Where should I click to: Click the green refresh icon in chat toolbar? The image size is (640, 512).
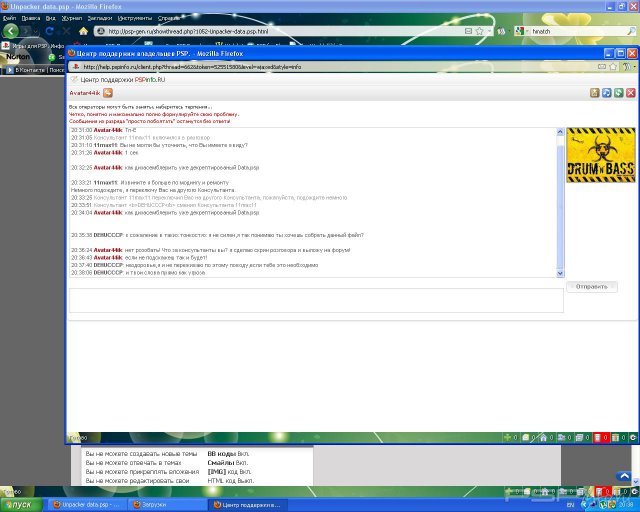(x=618, y=93)
